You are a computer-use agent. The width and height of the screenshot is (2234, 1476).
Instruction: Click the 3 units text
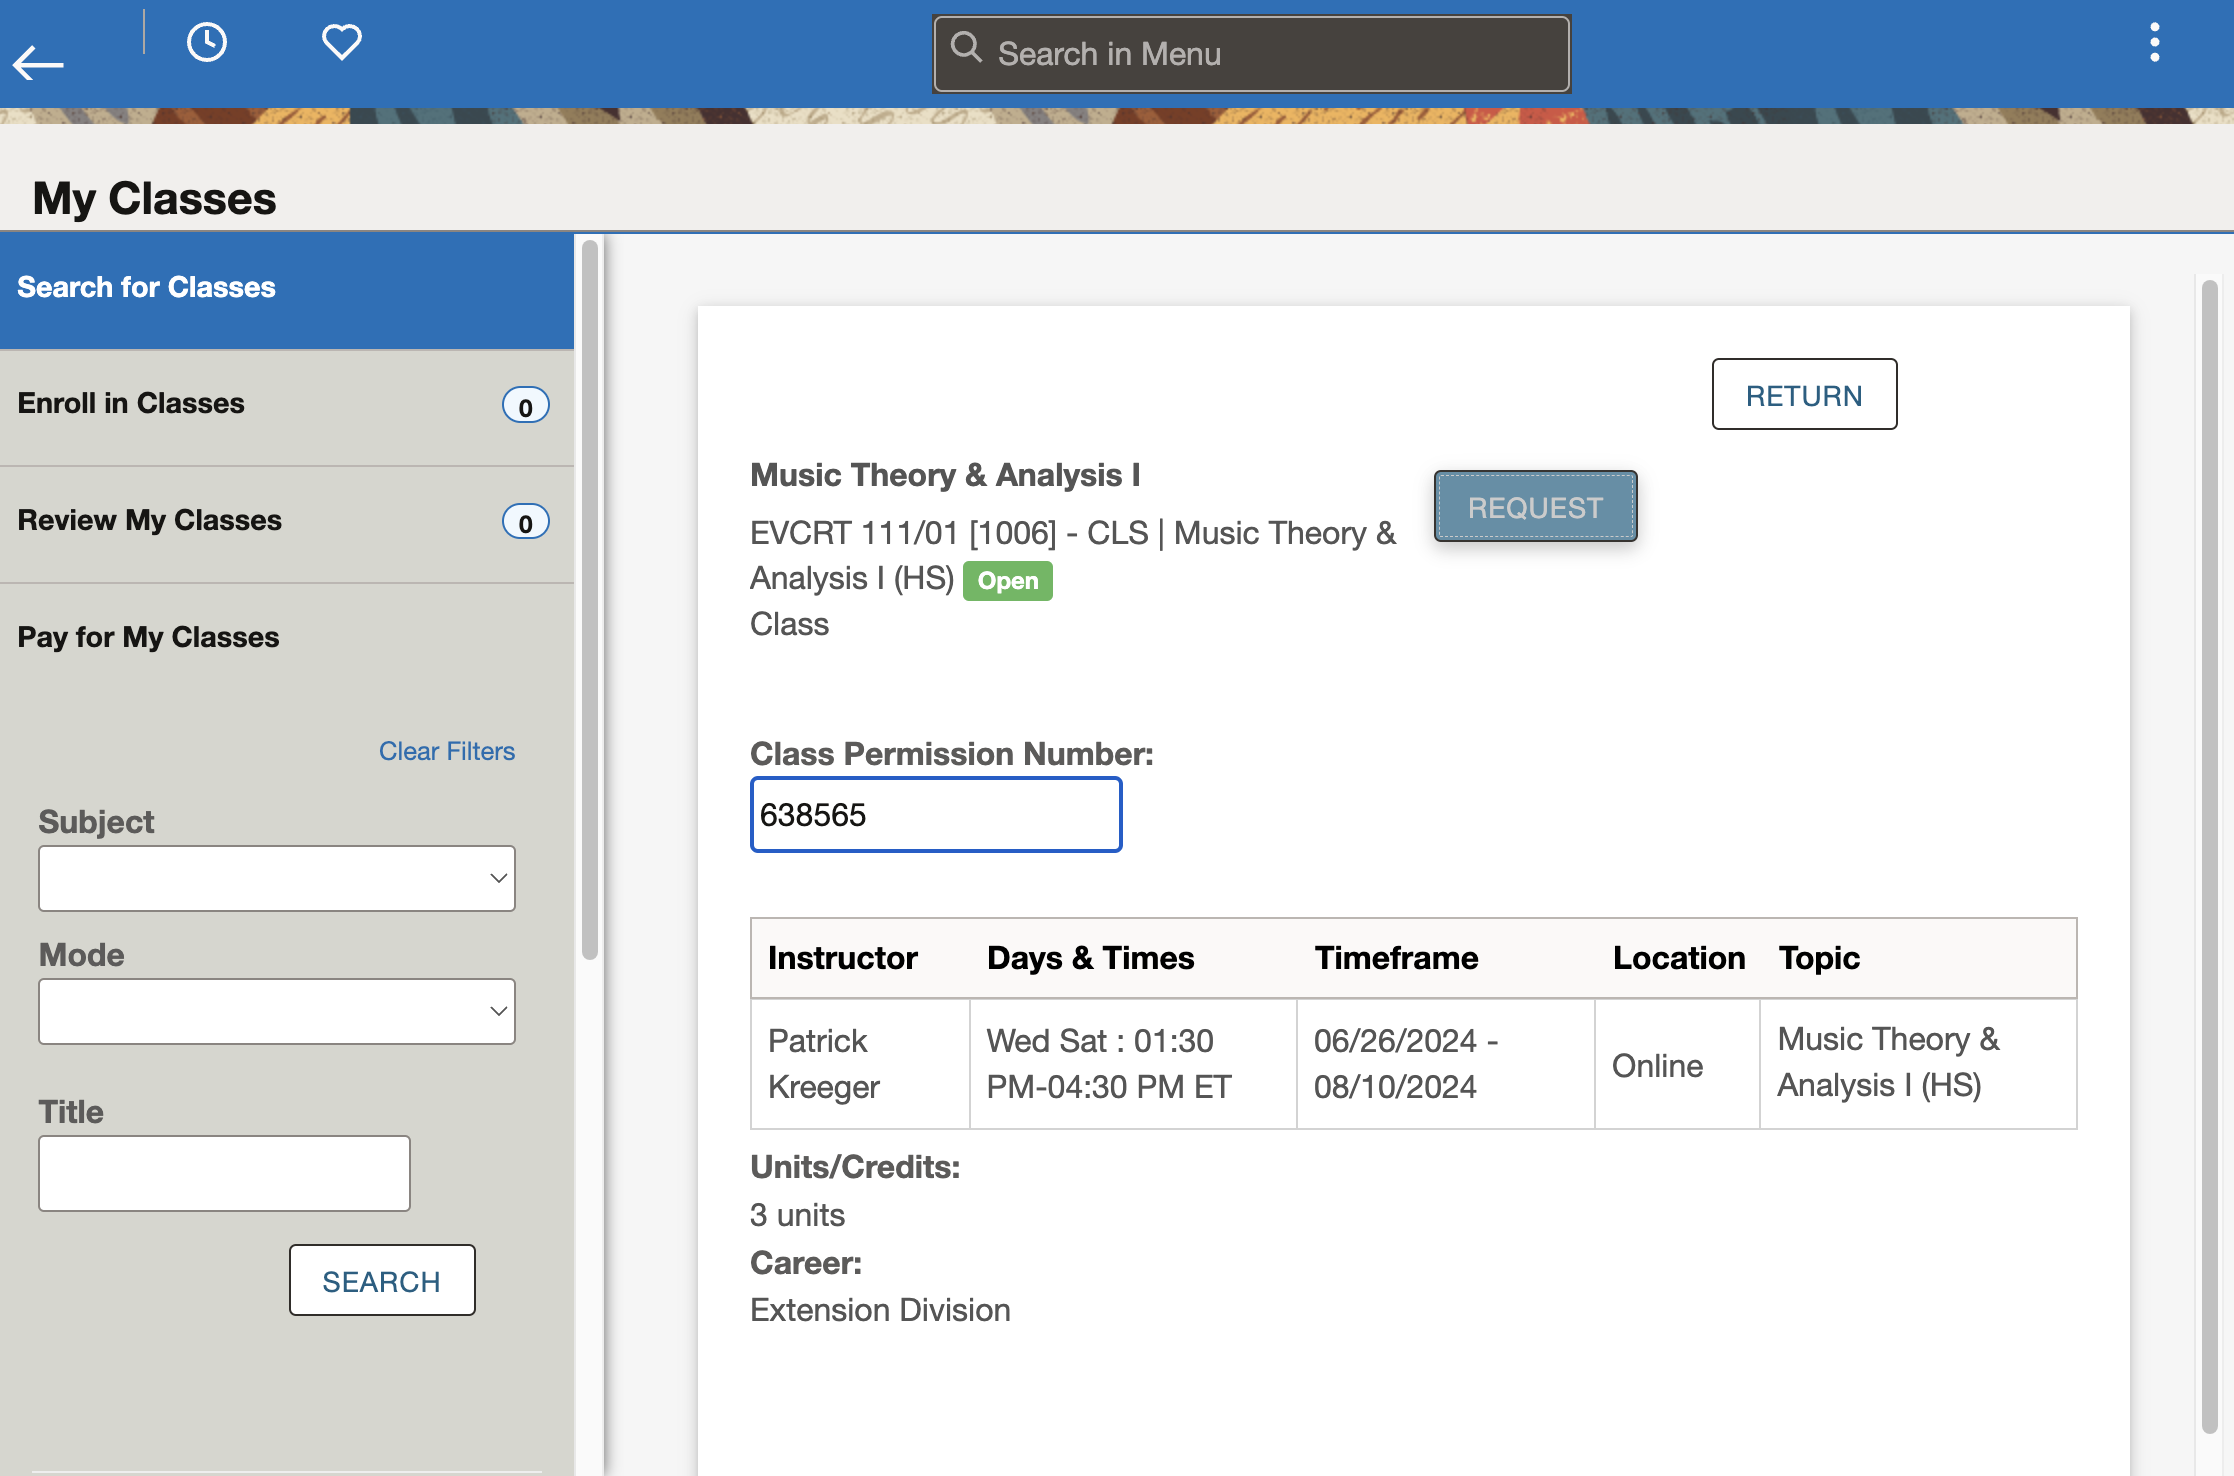coord(797,1214)
